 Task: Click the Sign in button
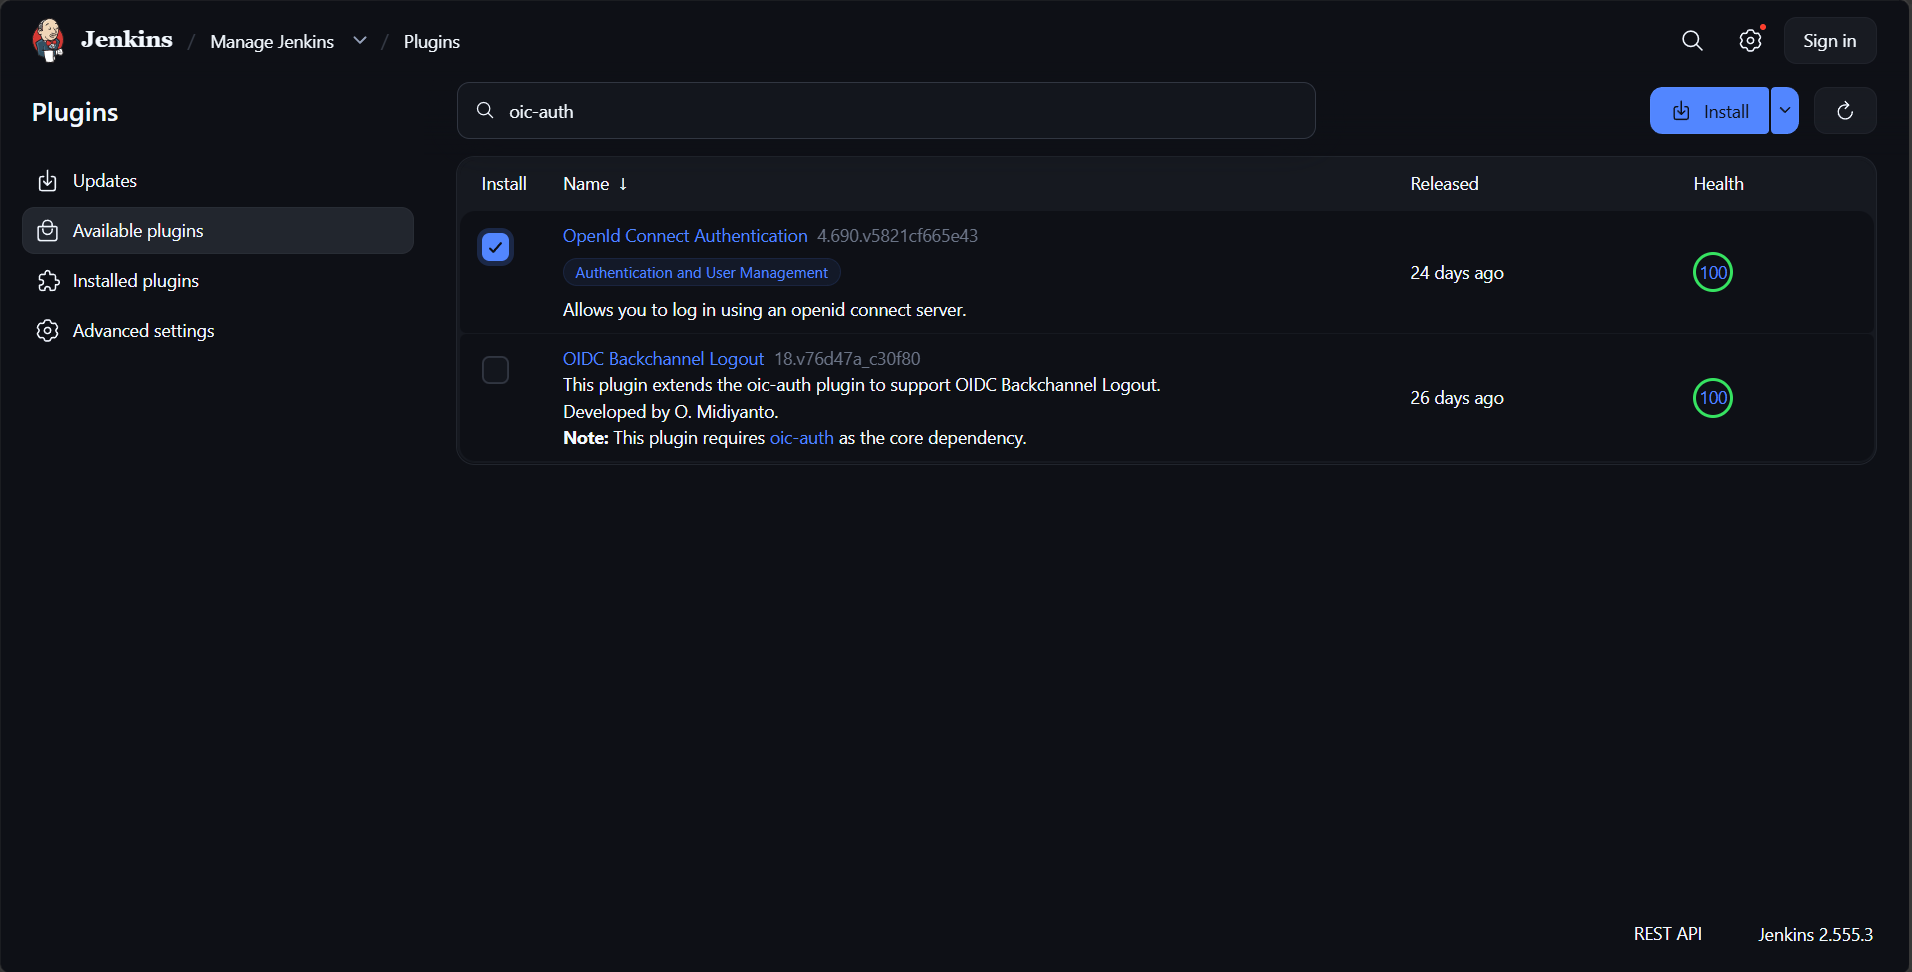(x=1830, y=41)
